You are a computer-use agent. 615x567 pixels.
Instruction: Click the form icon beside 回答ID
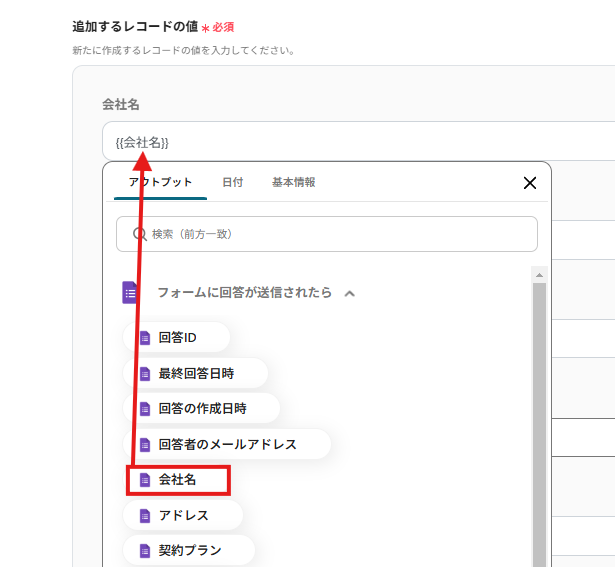click(145, 338)
